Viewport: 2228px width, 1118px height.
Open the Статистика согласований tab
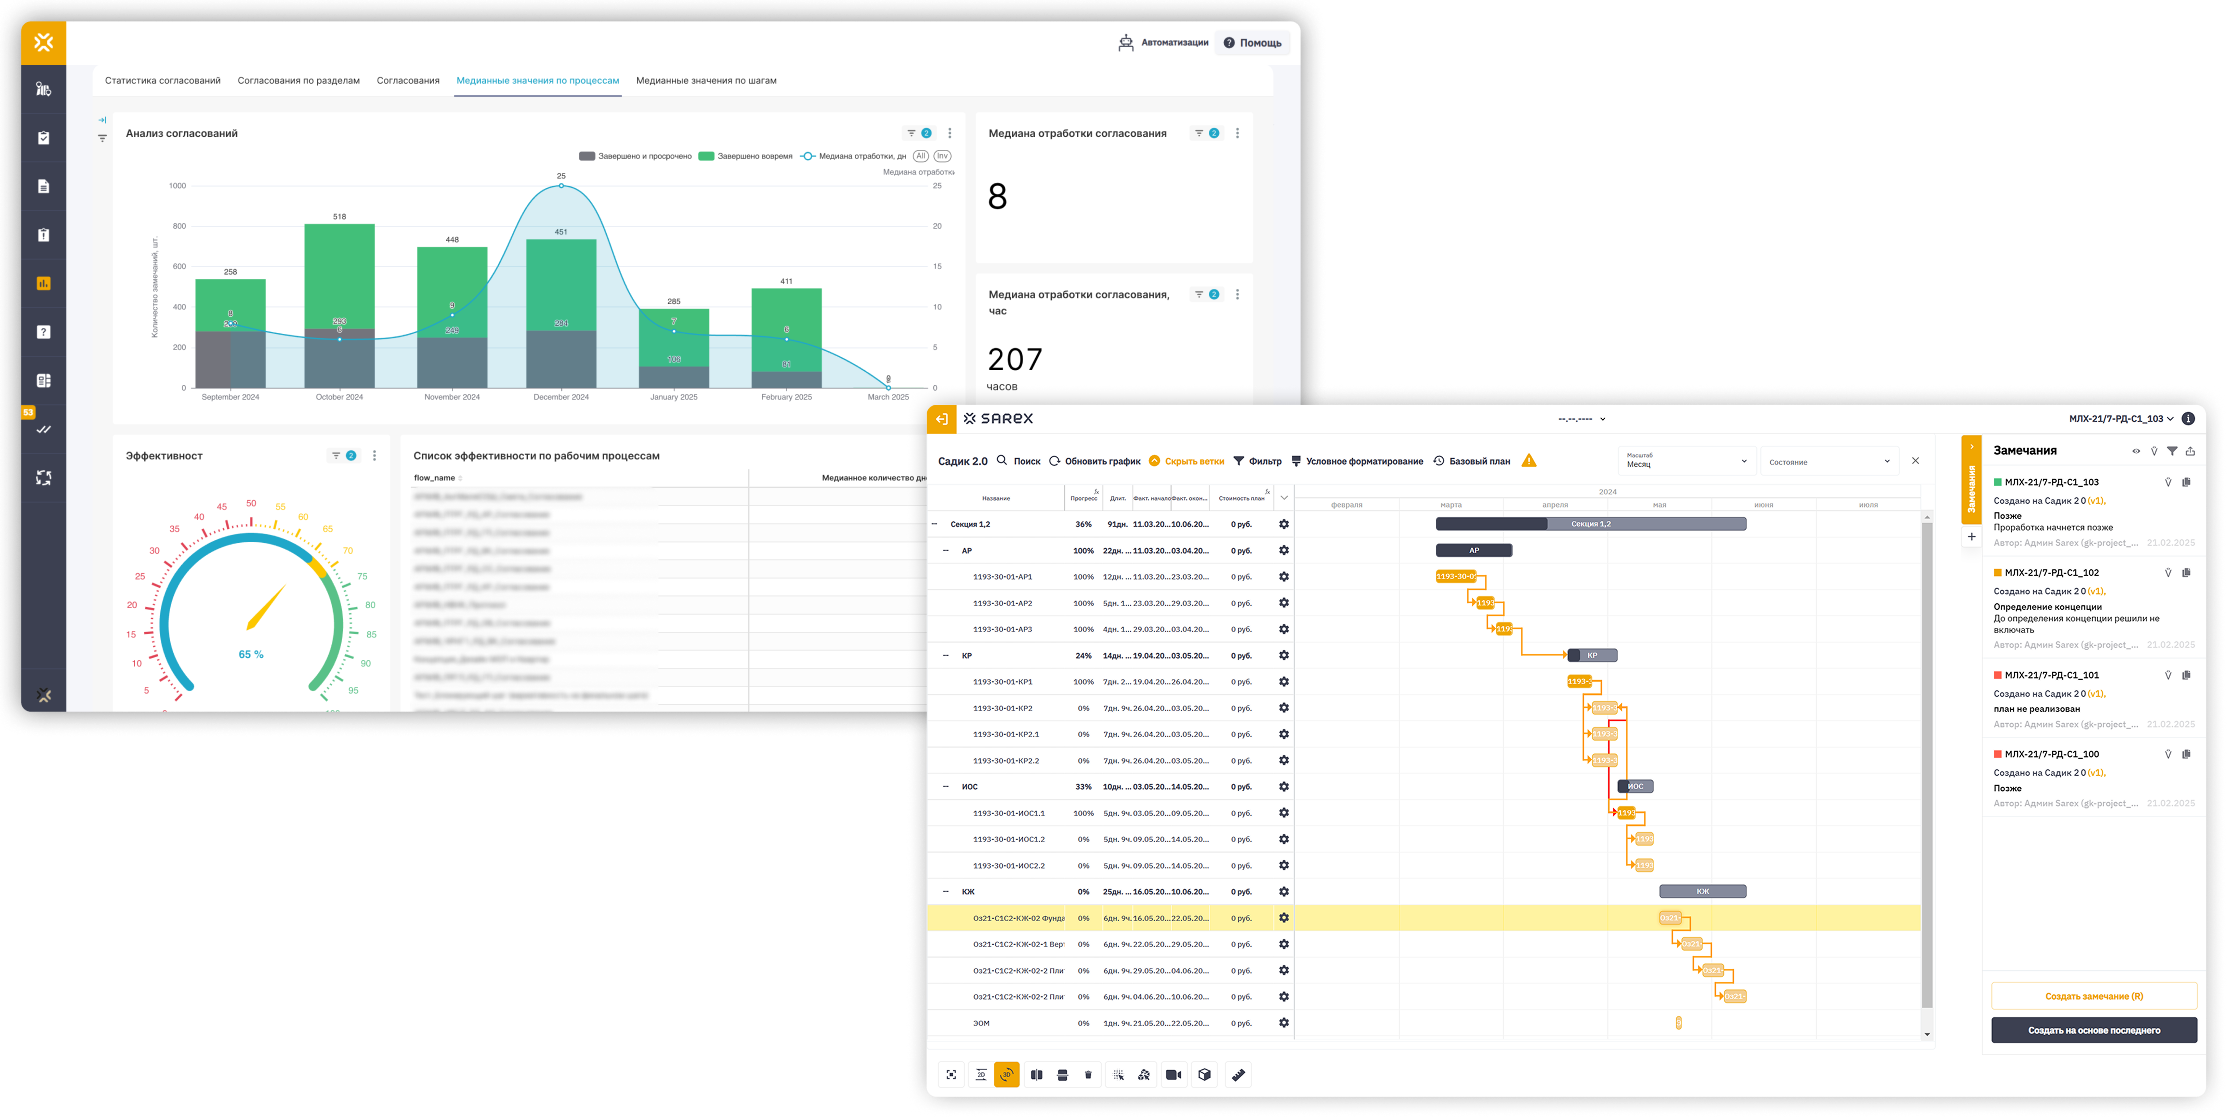(163, 81)
